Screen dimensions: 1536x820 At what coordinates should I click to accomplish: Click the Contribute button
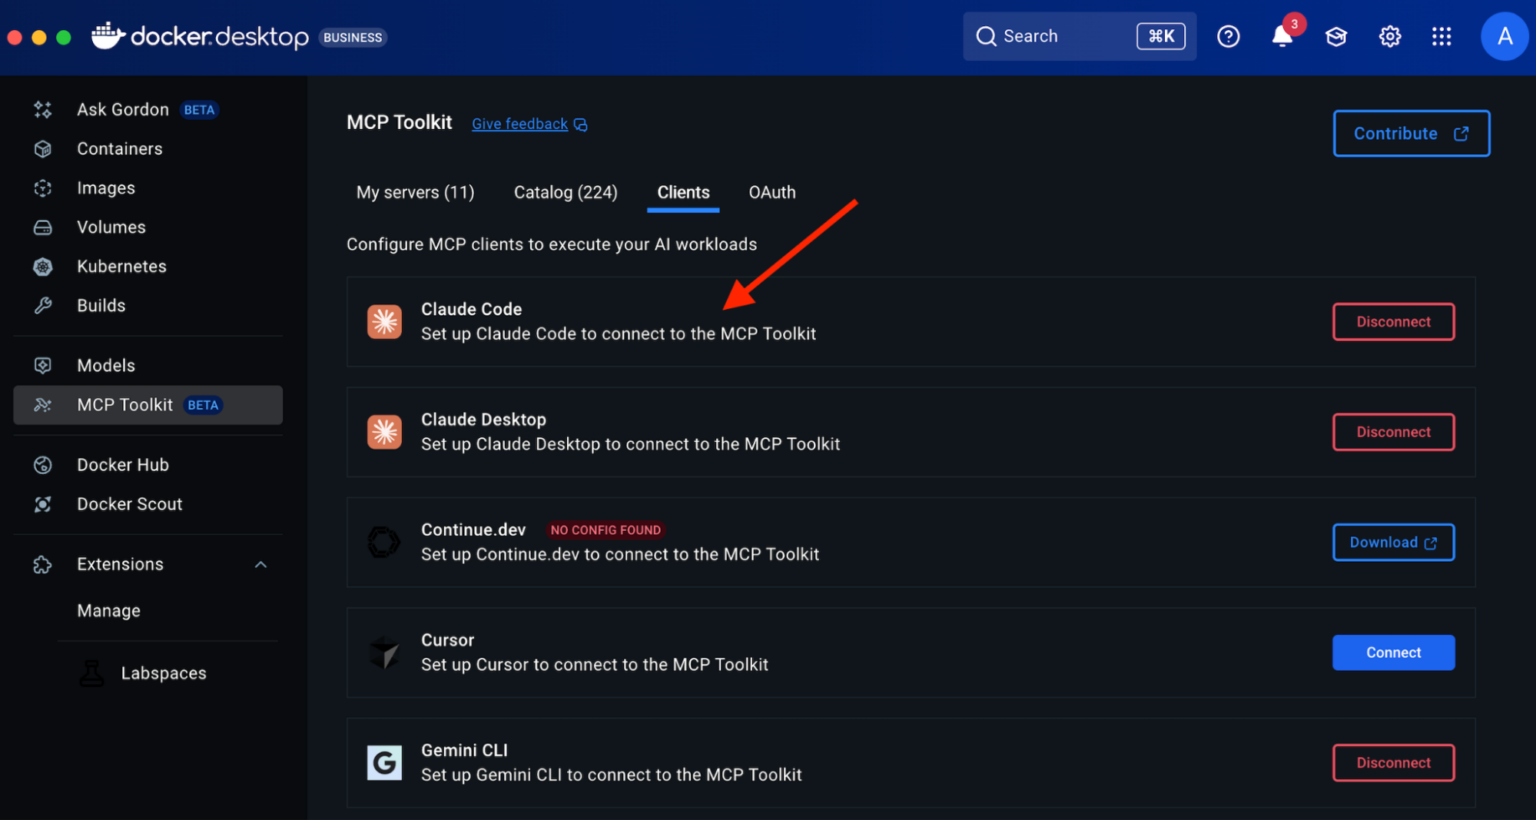pyautogui.click(x=1411, y=133)
